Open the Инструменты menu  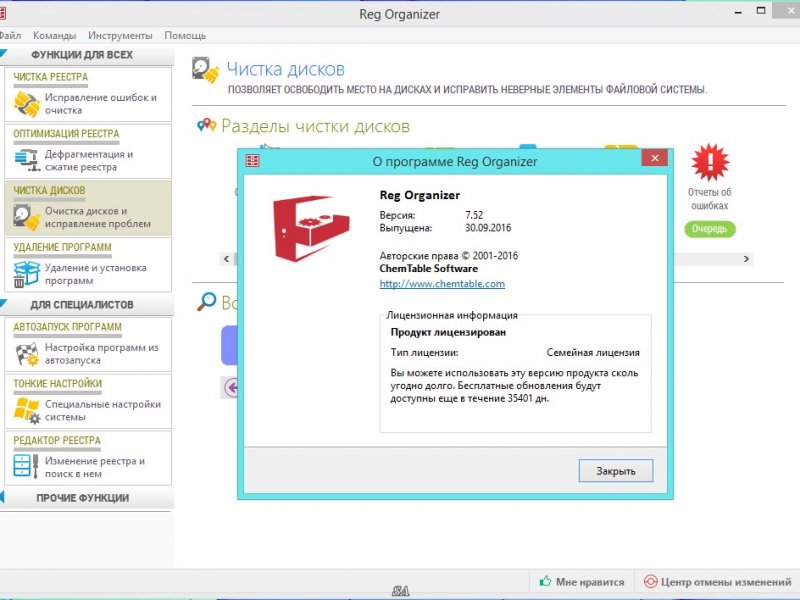[x=120, y=35]
